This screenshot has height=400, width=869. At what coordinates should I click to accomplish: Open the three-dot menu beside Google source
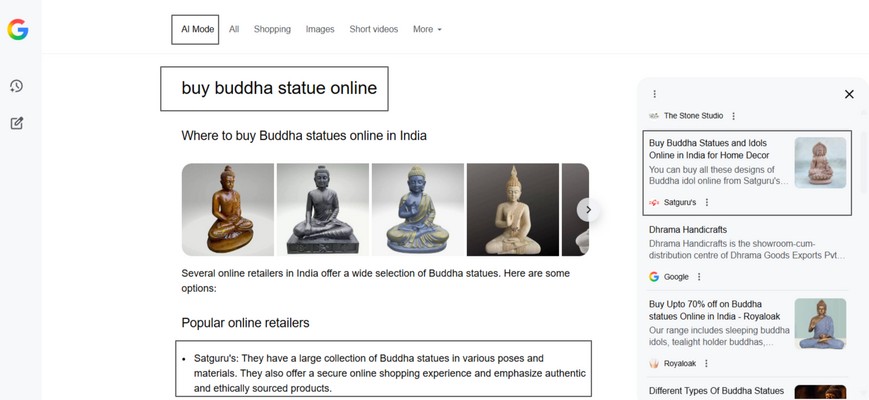pos(699,276)
